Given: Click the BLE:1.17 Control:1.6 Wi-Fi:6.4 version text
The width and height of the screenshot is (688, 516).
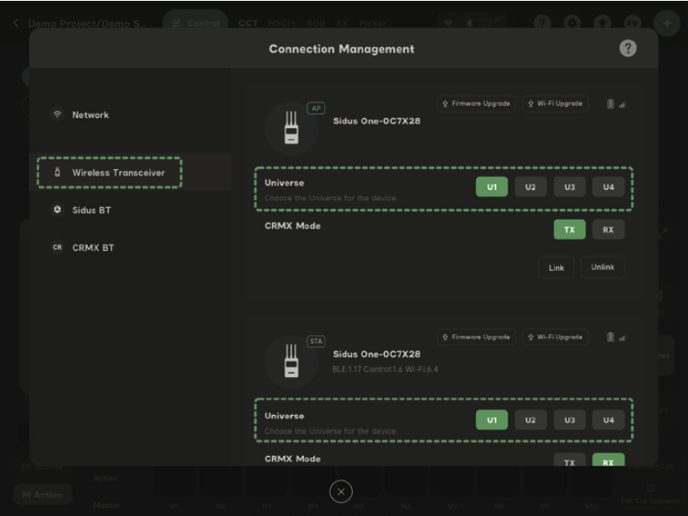Looking at the screenshot, I should [385, 369].
